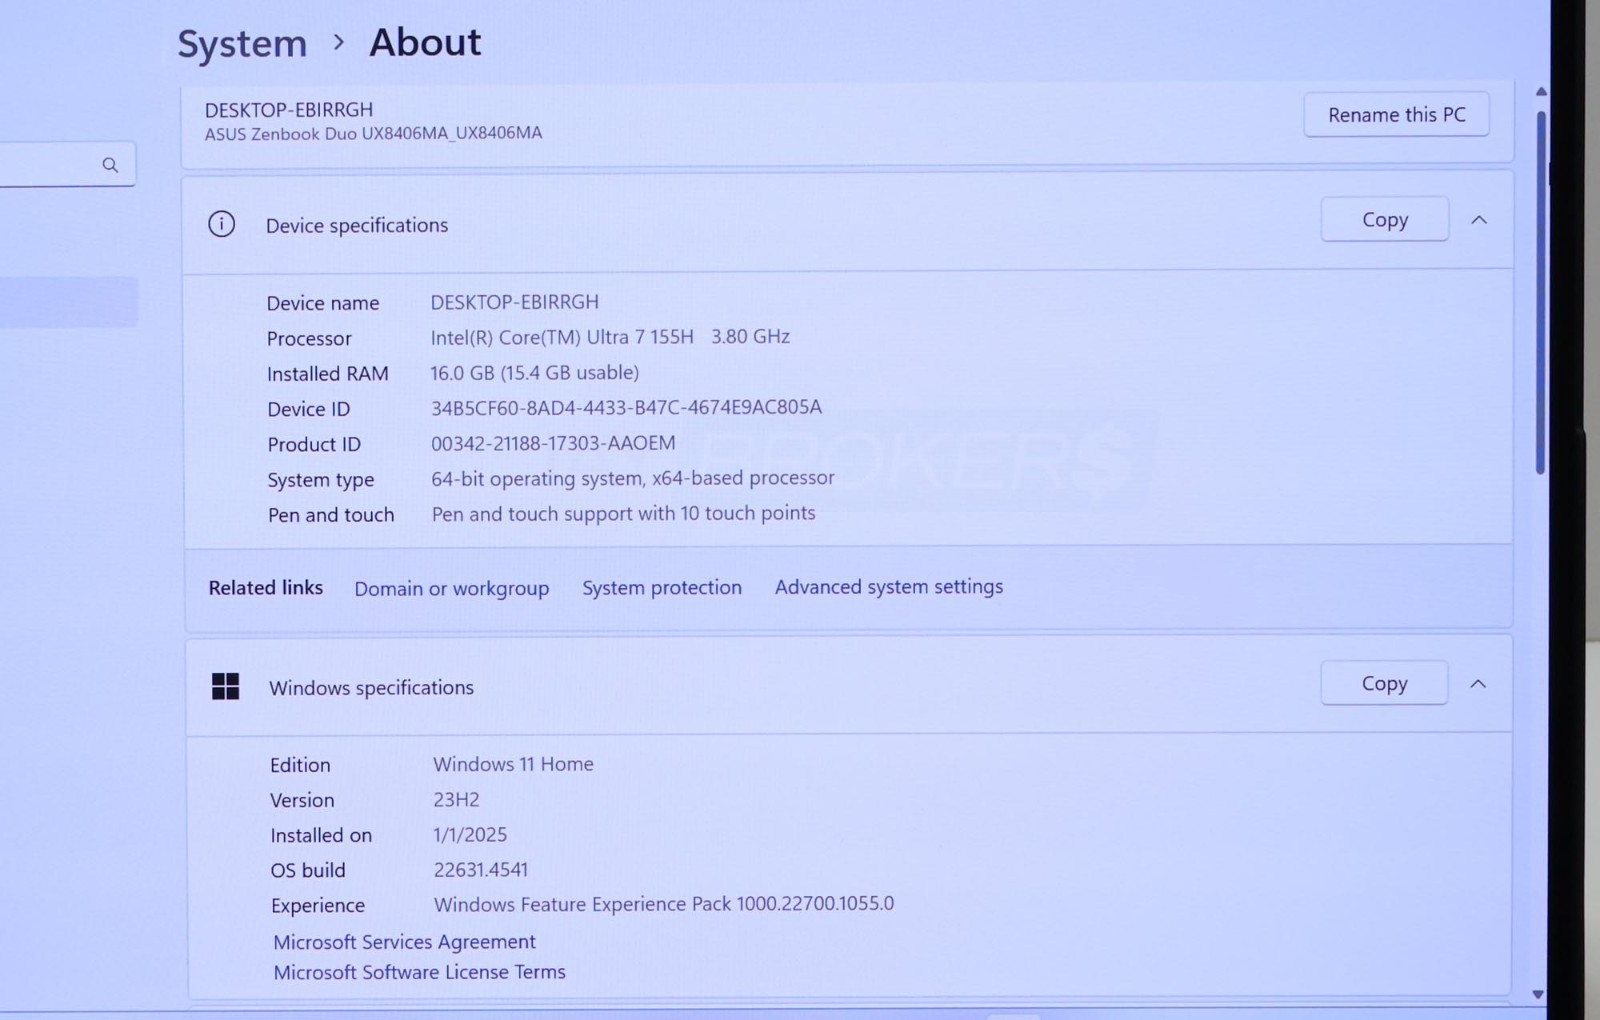Click the Device name value DESKTOP-EBIRRGH
The image size is (1600, 1020).
[515, 302]
